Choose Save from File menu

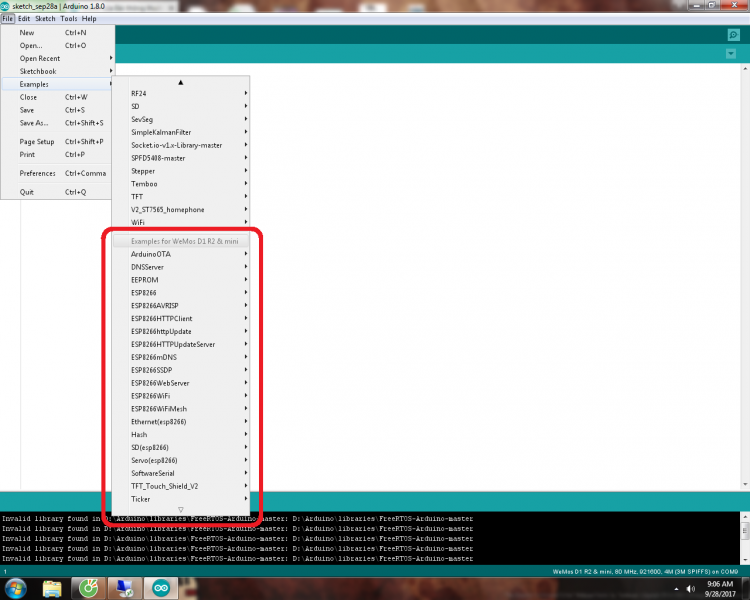[57, 110]
